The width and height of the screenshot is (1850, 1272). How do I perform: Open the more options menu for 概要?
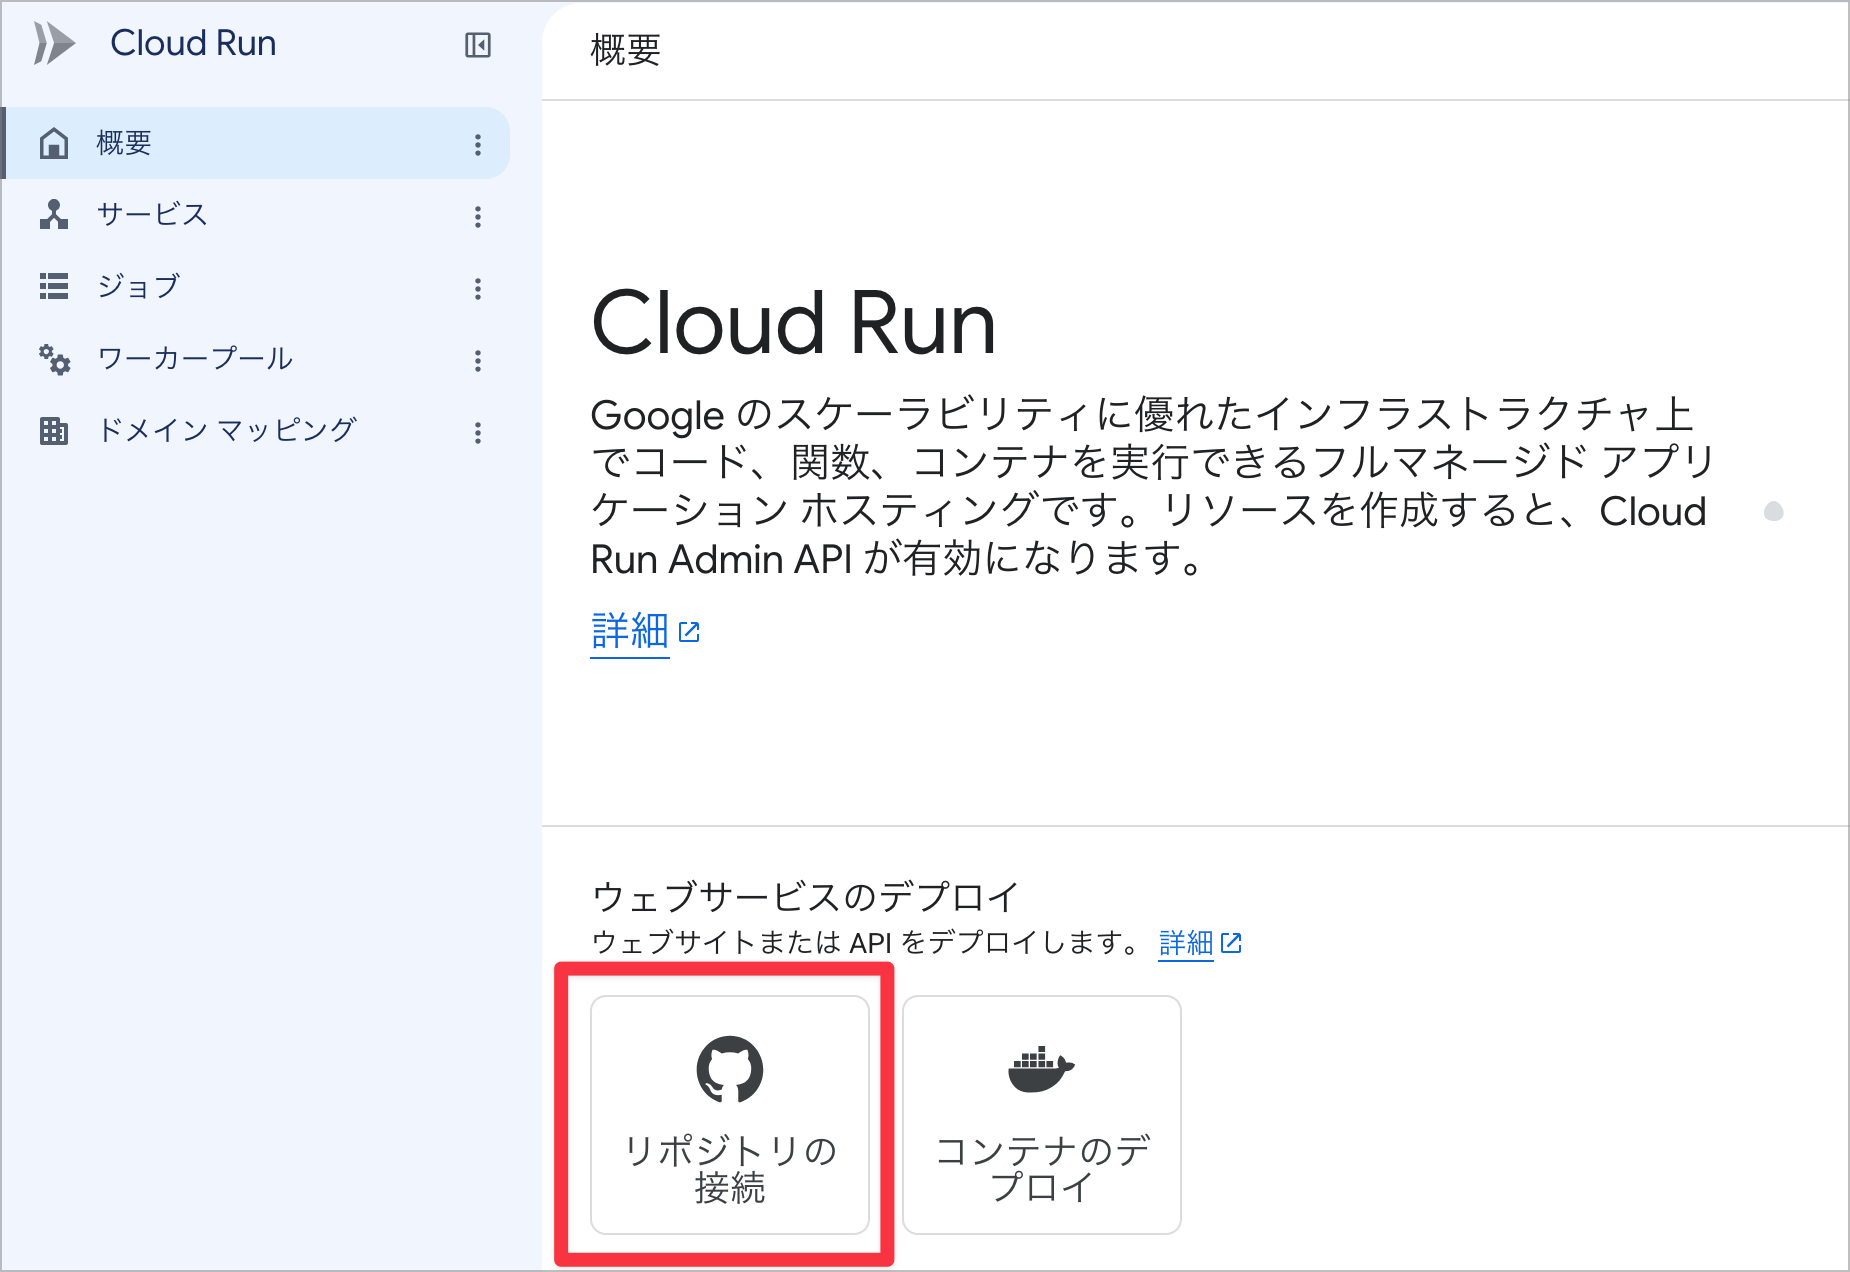point(478,145)
